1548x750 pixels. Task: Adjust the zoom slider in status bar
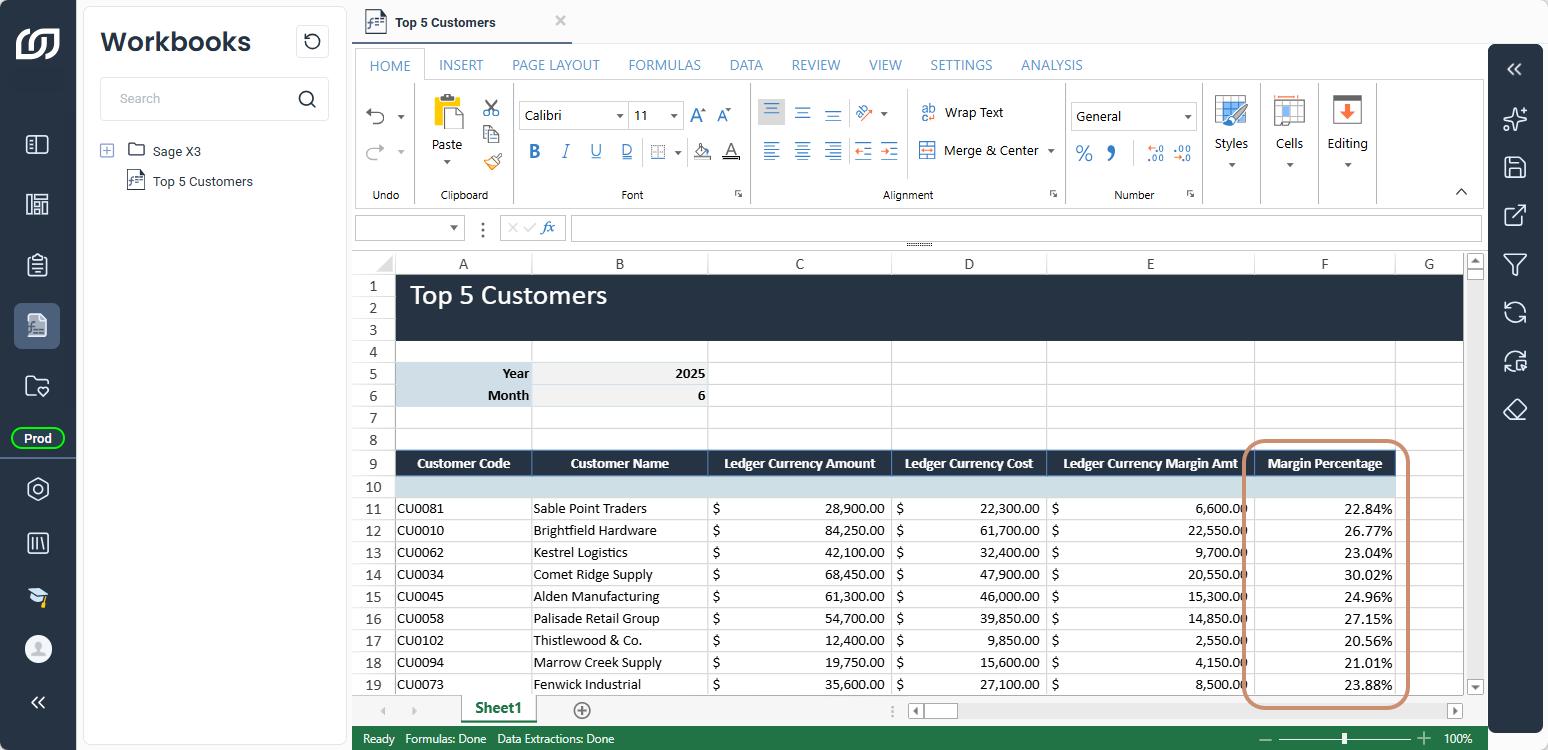pyautogui.click(x=1344, y=738)
